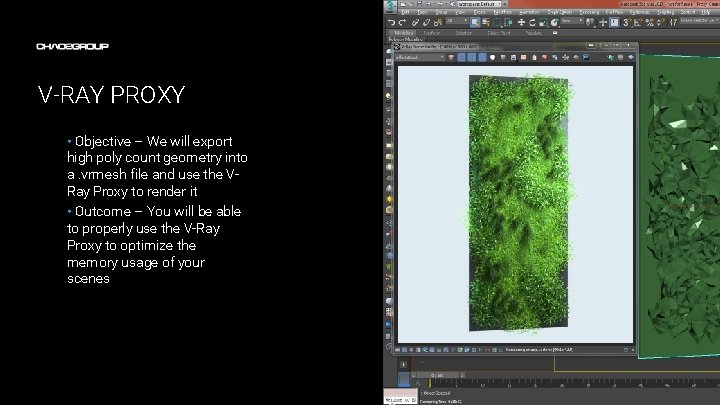Click Undo in the main toolbar
The image size is (720, 405).
tap(392, 22)
